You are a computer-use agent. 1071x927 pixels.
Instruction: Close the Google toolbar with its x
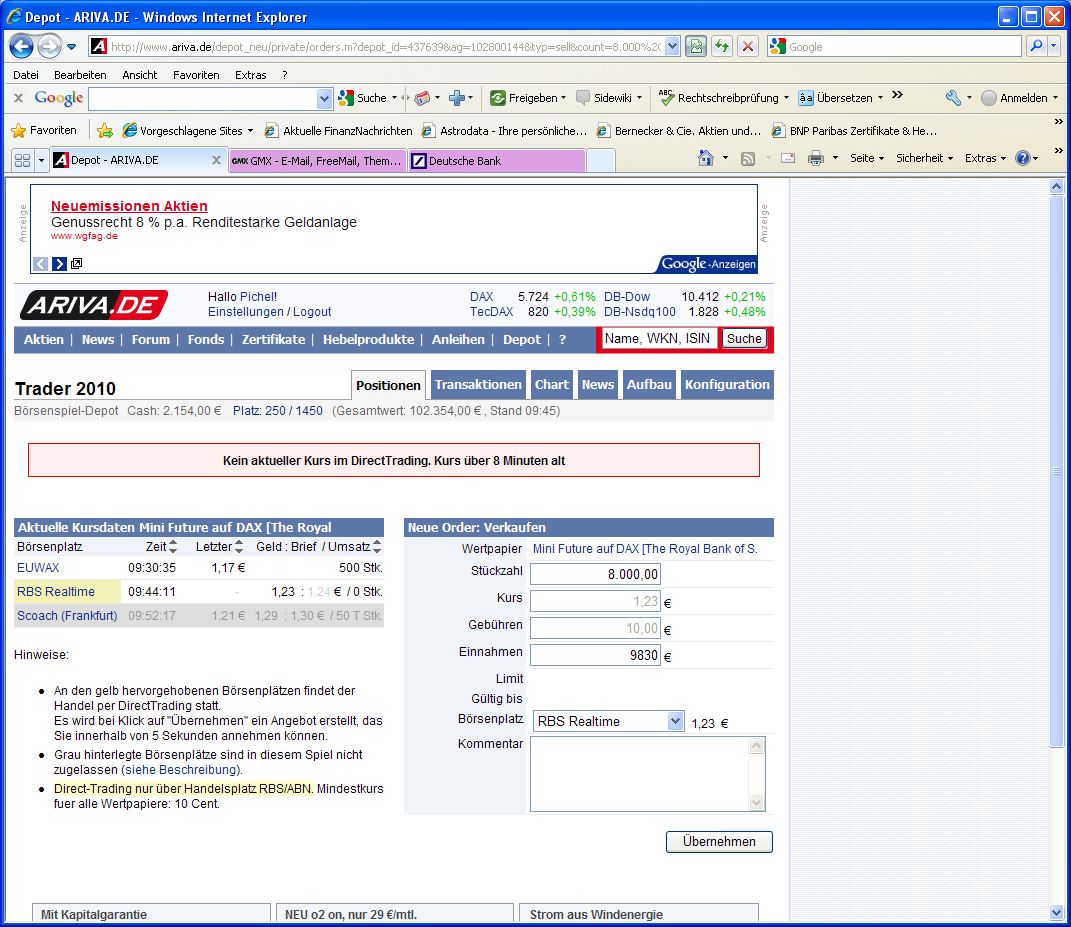coord(18,98)
